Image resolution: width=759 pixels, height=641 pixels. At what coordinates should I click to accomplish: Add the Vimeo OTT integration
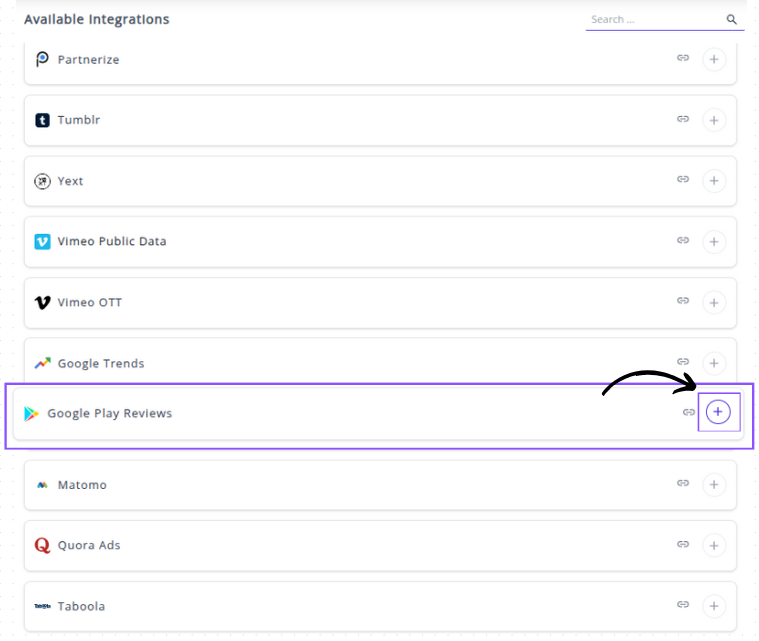coord(713,302)
